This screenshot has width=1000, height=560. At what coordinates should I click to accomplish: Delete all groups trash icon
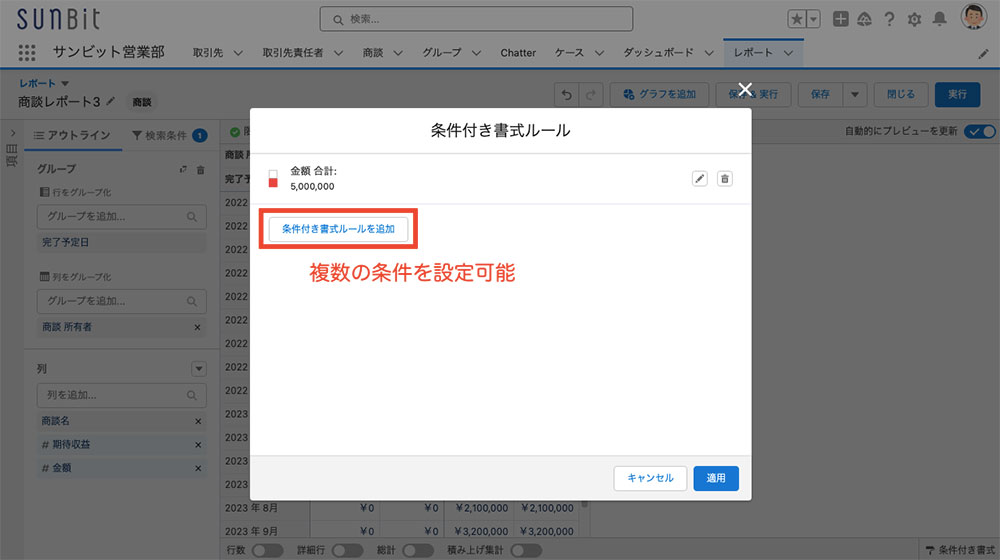pyautogui.click(x=200, y=170)
